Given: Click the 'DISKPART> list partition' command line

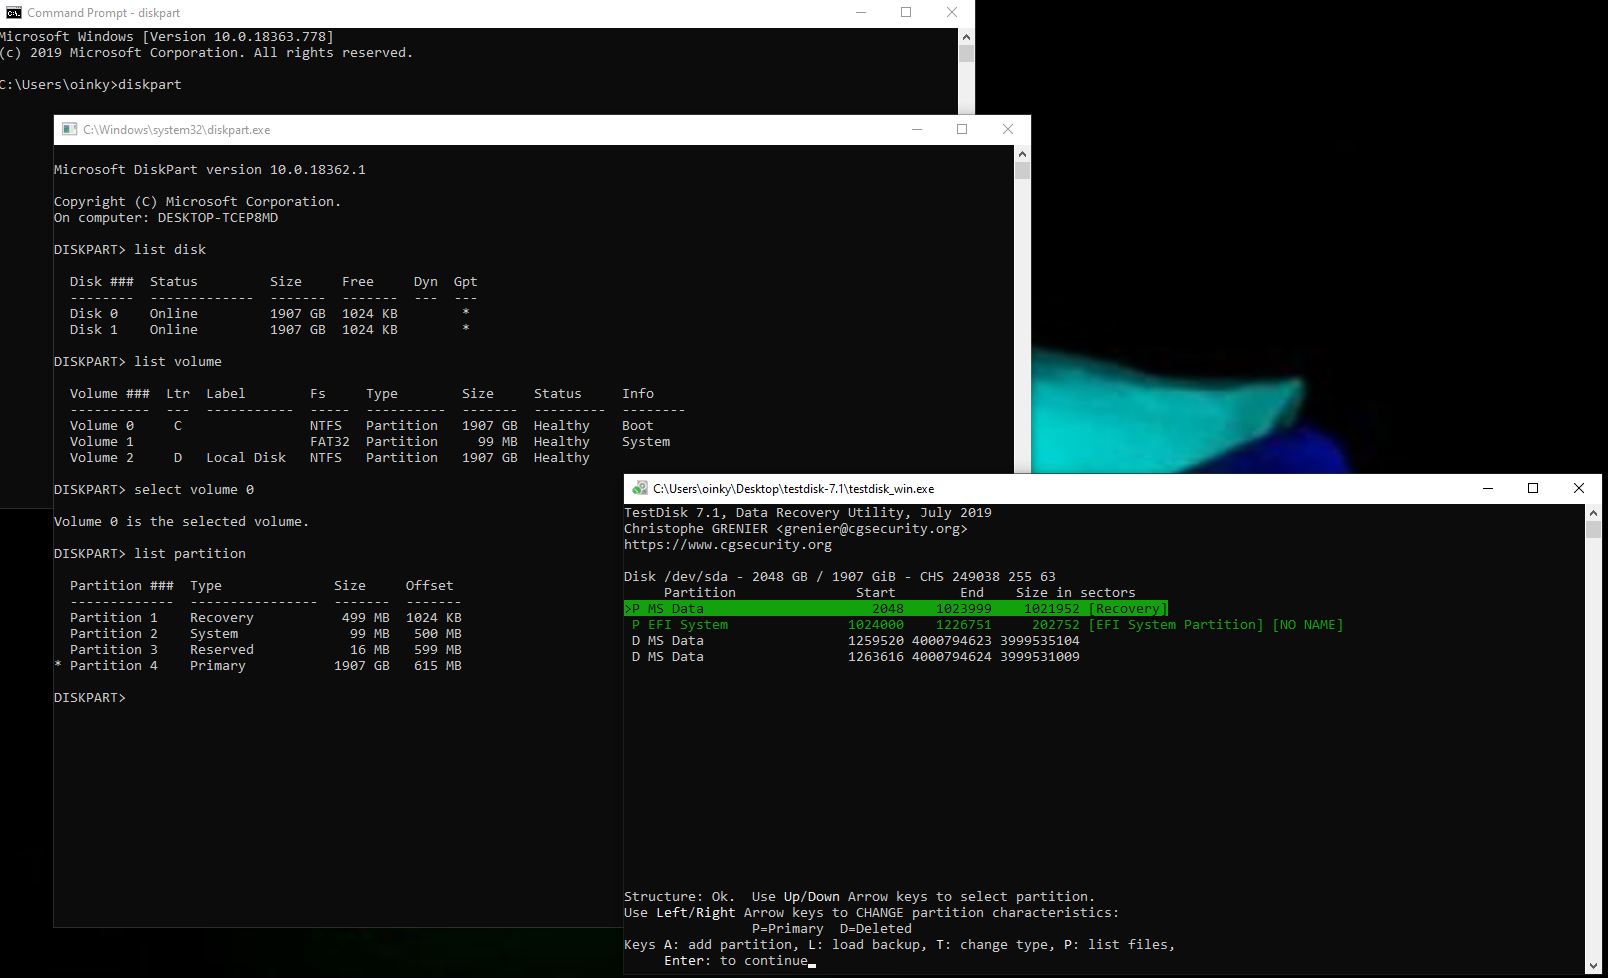Looking at the screenshot, I should tap(150, 554).
